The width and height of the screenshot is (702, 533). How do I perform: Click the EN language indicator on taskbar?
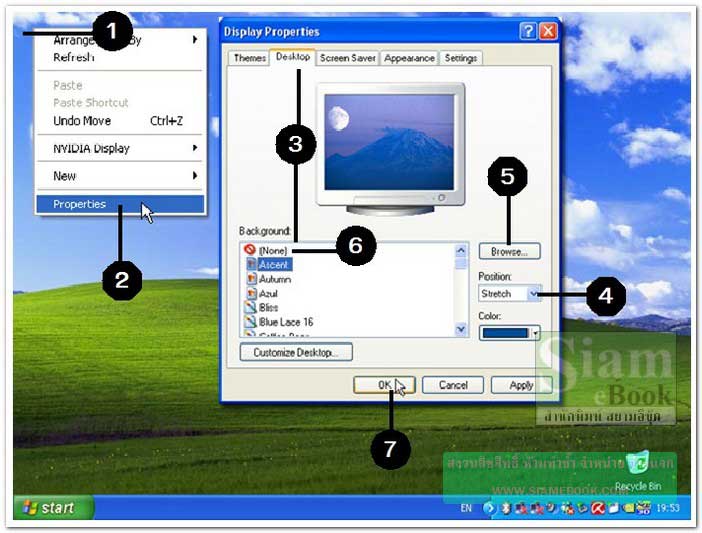tap(466, 508)
